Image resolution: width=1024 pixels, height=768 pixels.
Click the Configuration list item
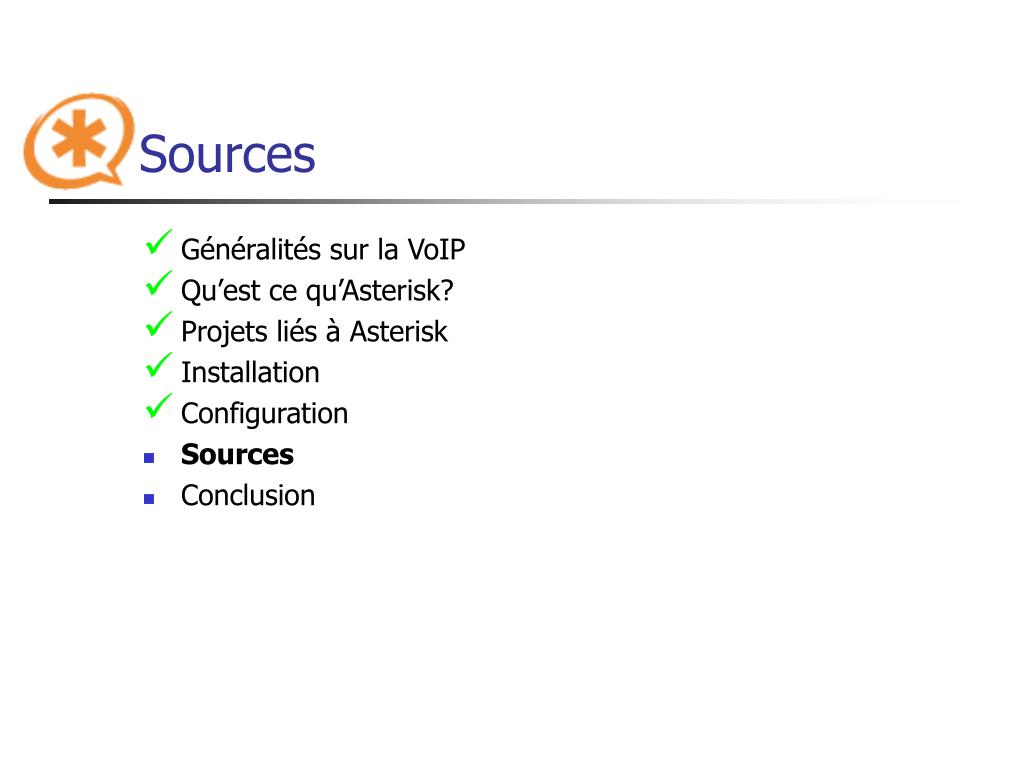click(x=264, y=414)
